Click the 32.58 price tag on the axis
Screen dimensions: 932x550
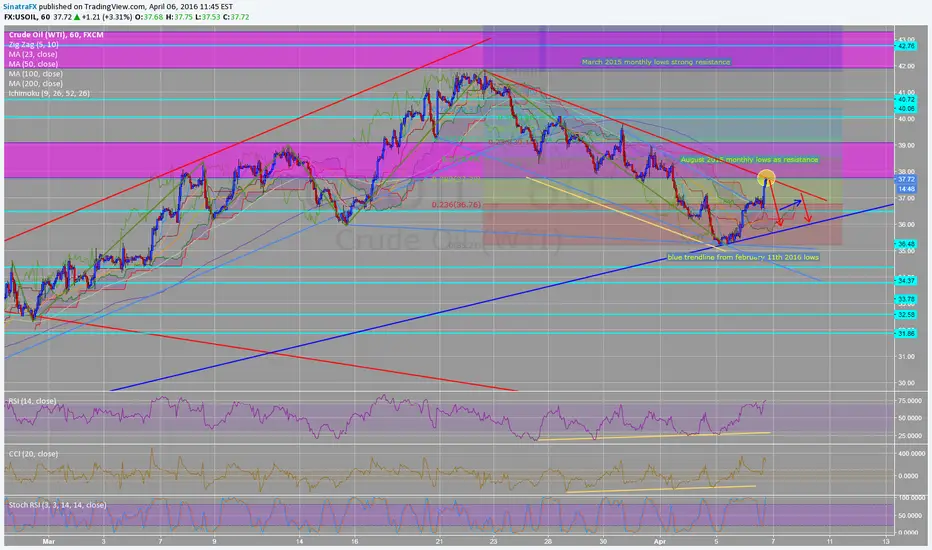pos(906,315)
